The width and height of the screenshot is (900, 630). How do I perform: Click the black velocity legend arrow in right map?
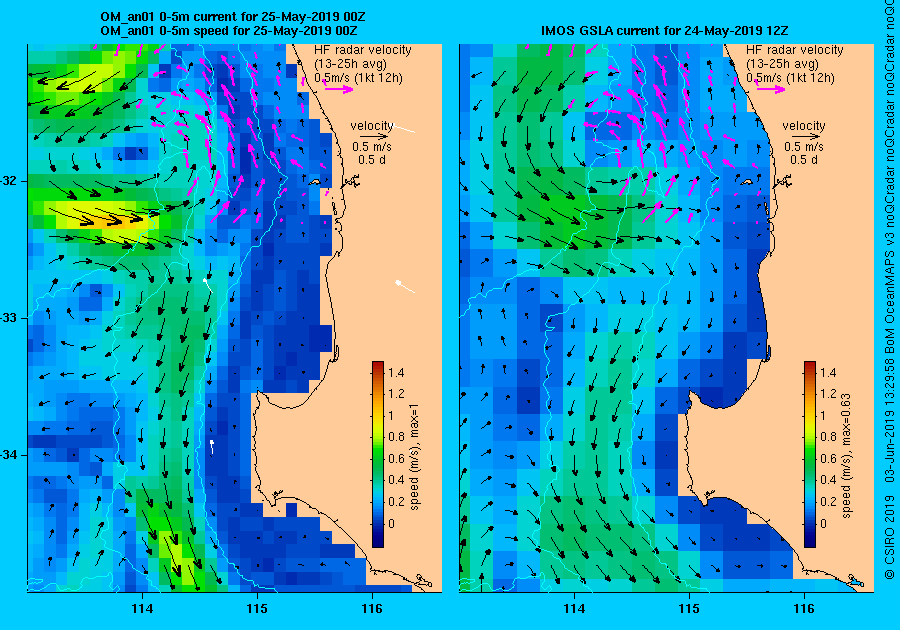(x=808, y=137)
